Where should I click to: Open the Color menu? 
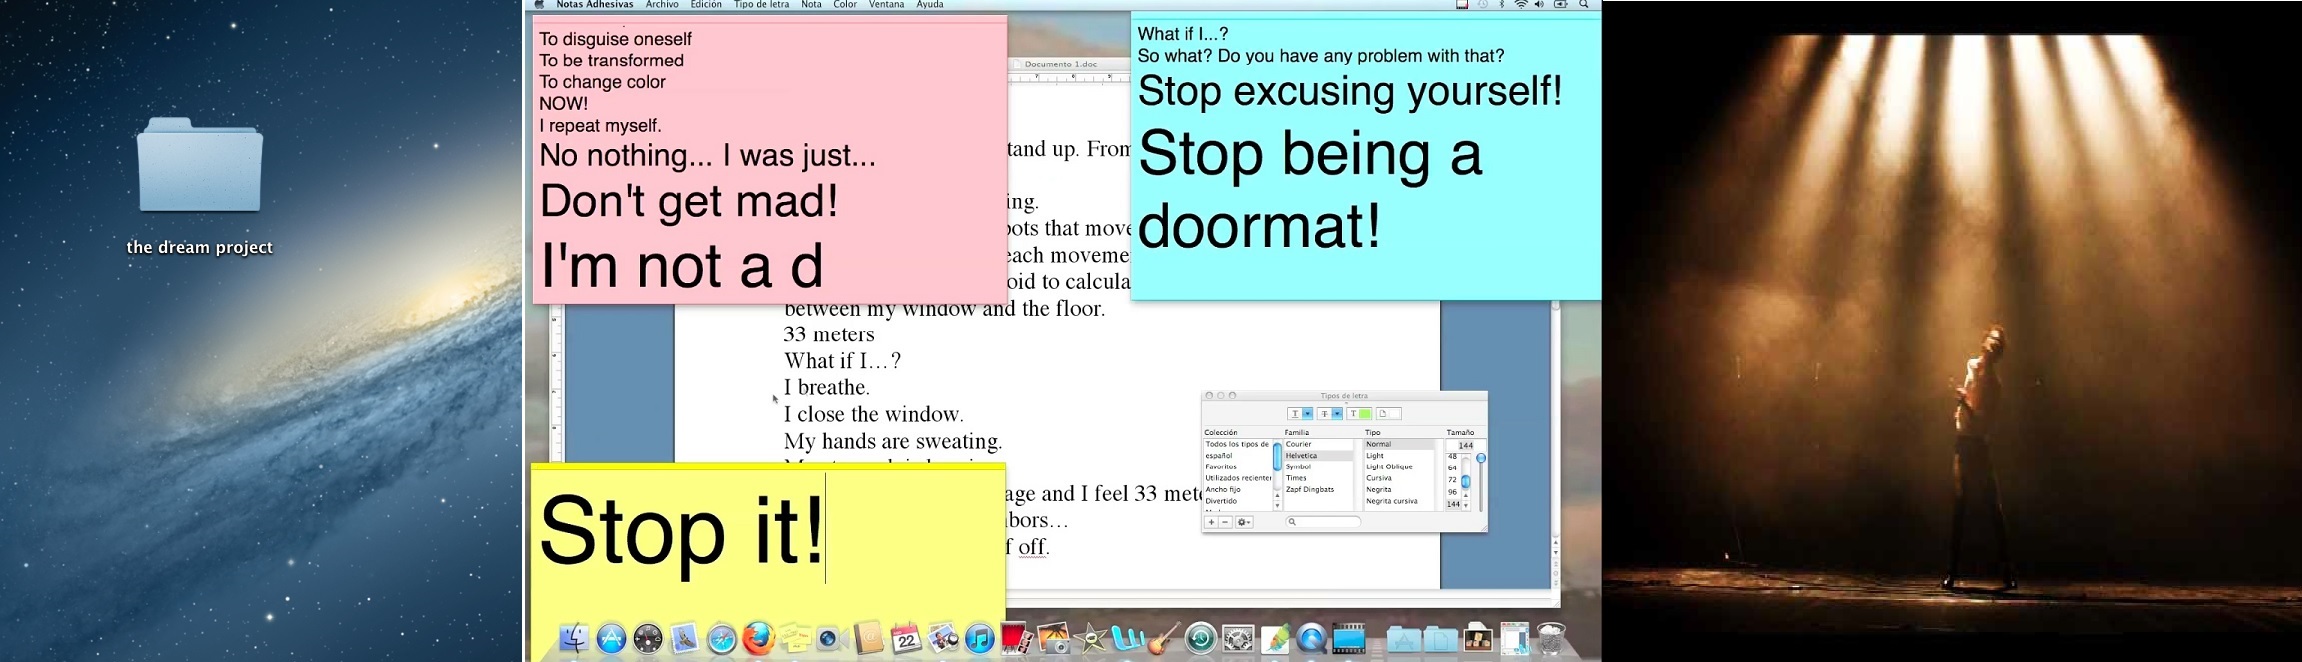point(845,5)
